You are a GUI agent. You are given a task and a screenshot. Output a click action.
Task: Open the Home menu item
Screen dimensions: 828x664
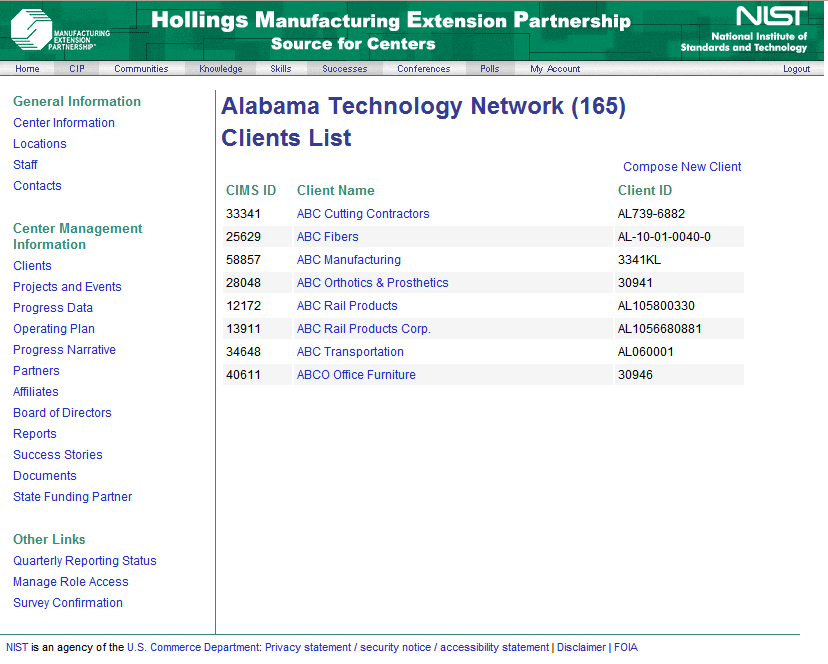pos(27,69)
